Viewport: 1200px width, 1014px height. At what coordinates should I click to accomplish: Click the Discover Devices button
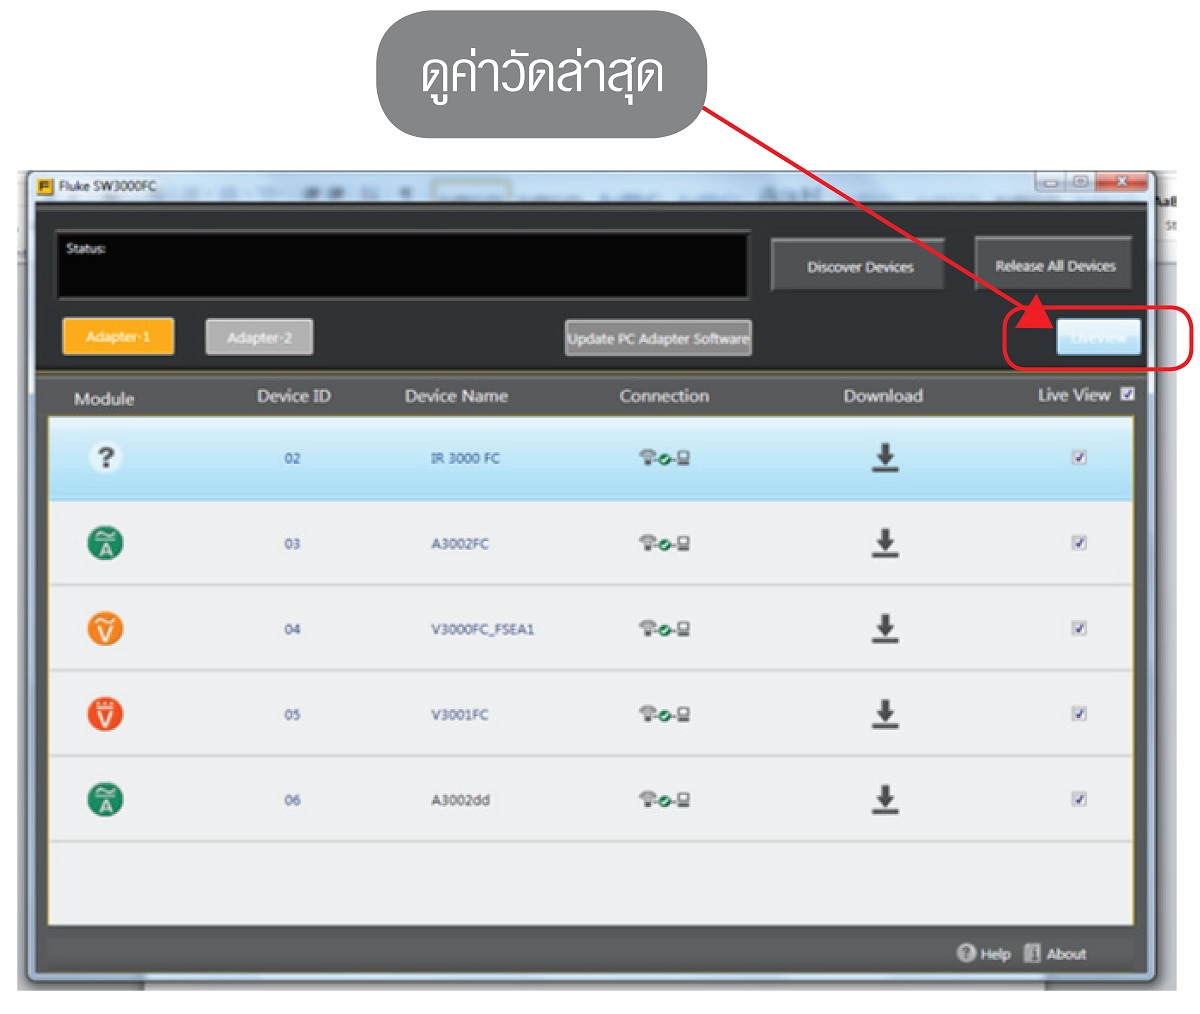pos(859,266)
